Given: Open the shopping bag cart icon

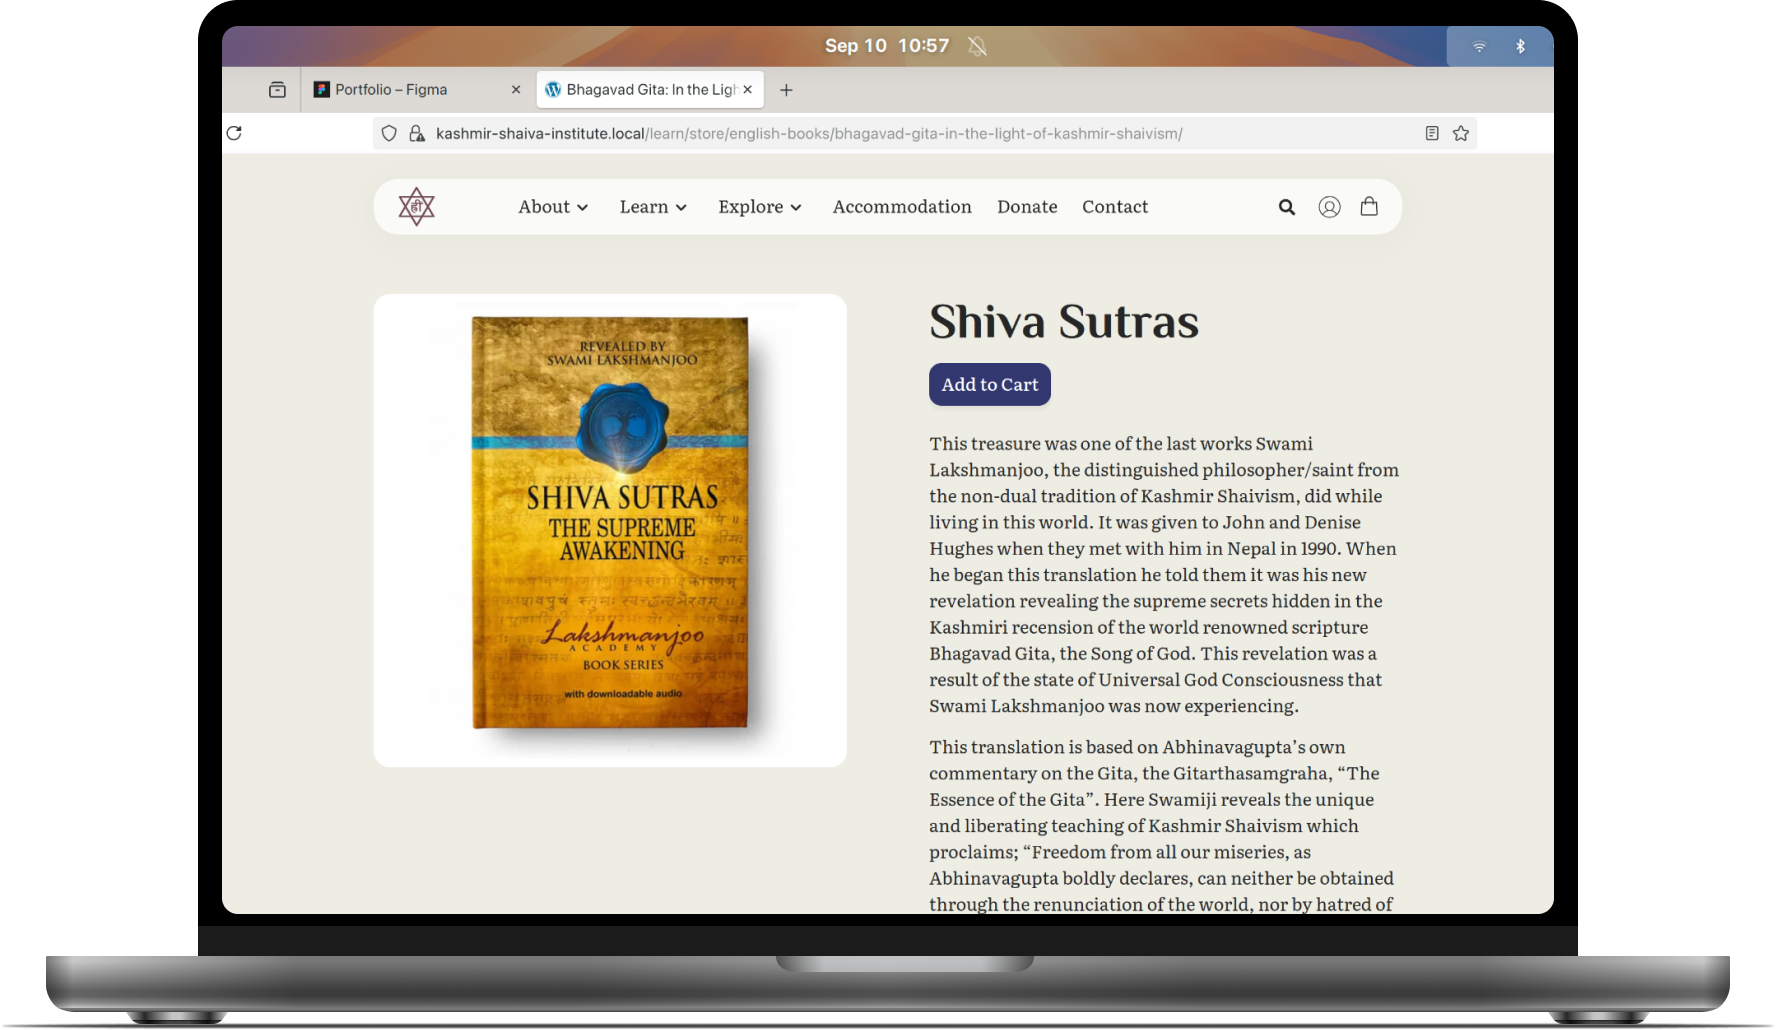Looking at the screenshot, I should (1369, 206).
